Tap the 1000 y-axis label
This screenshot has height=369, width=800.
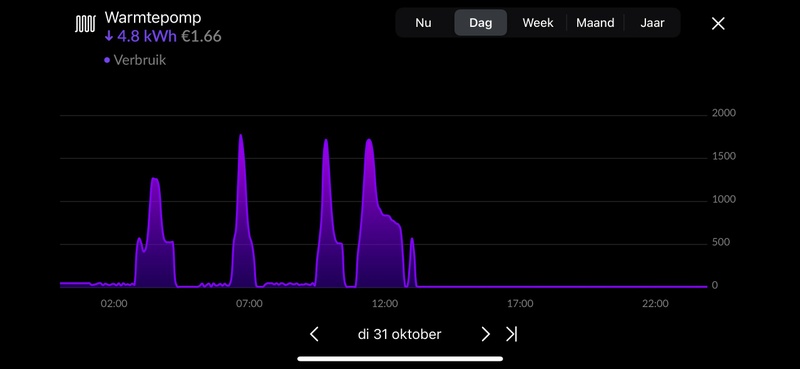[x=724, y=200]
